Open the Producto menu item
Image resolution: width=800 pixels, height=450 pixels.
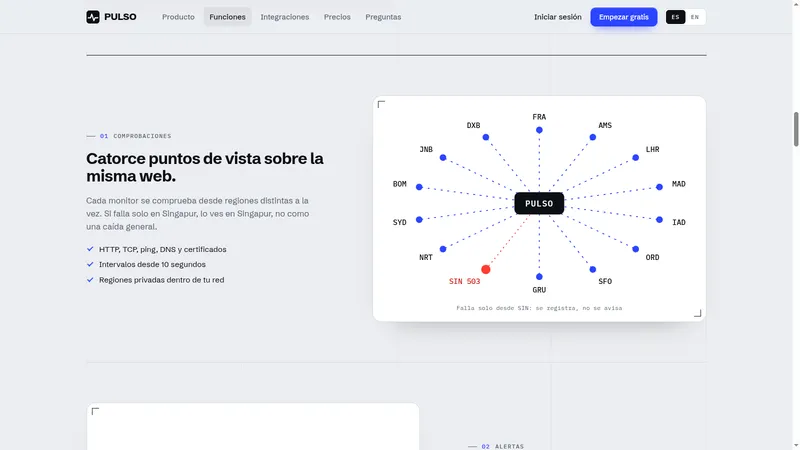[178, 17]
